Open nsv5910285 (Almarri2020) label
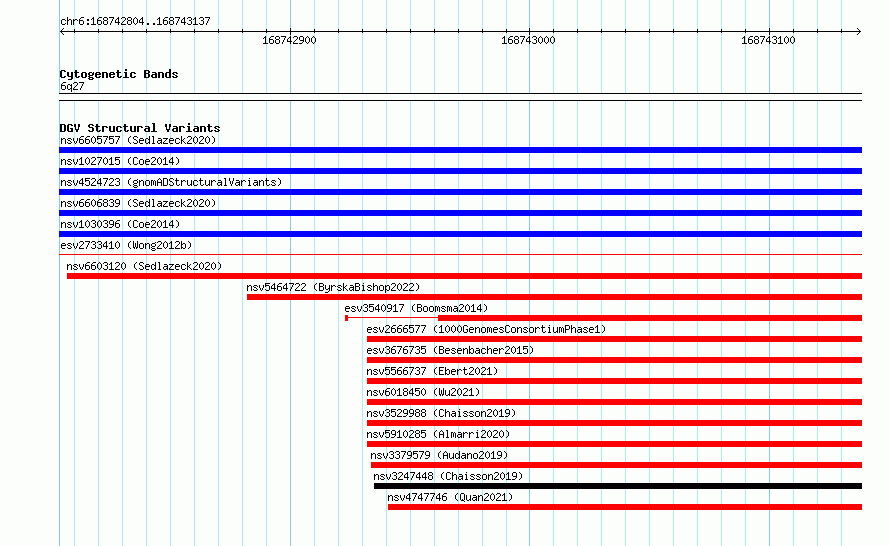 tap(438, 434)
